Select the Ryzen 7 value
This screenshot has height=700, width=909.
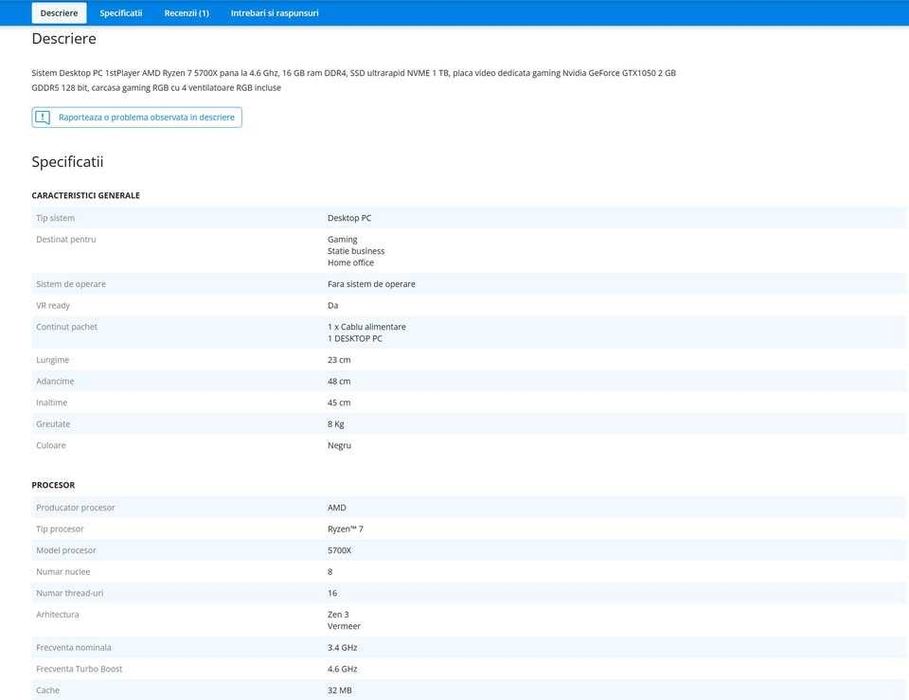point(346,529)
